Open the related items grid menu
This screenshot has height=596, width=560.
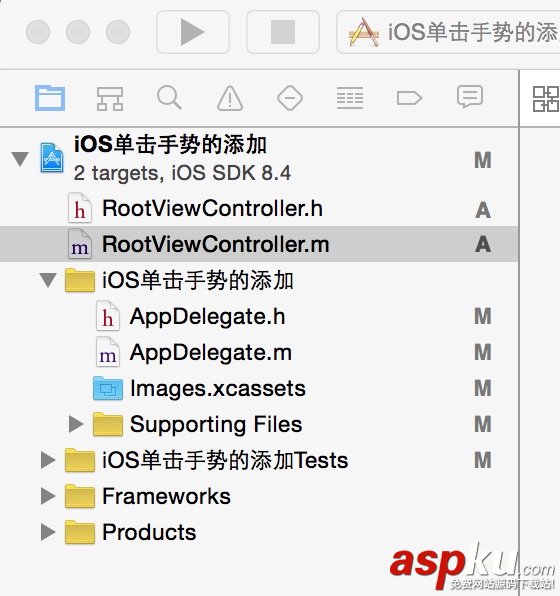546,99
